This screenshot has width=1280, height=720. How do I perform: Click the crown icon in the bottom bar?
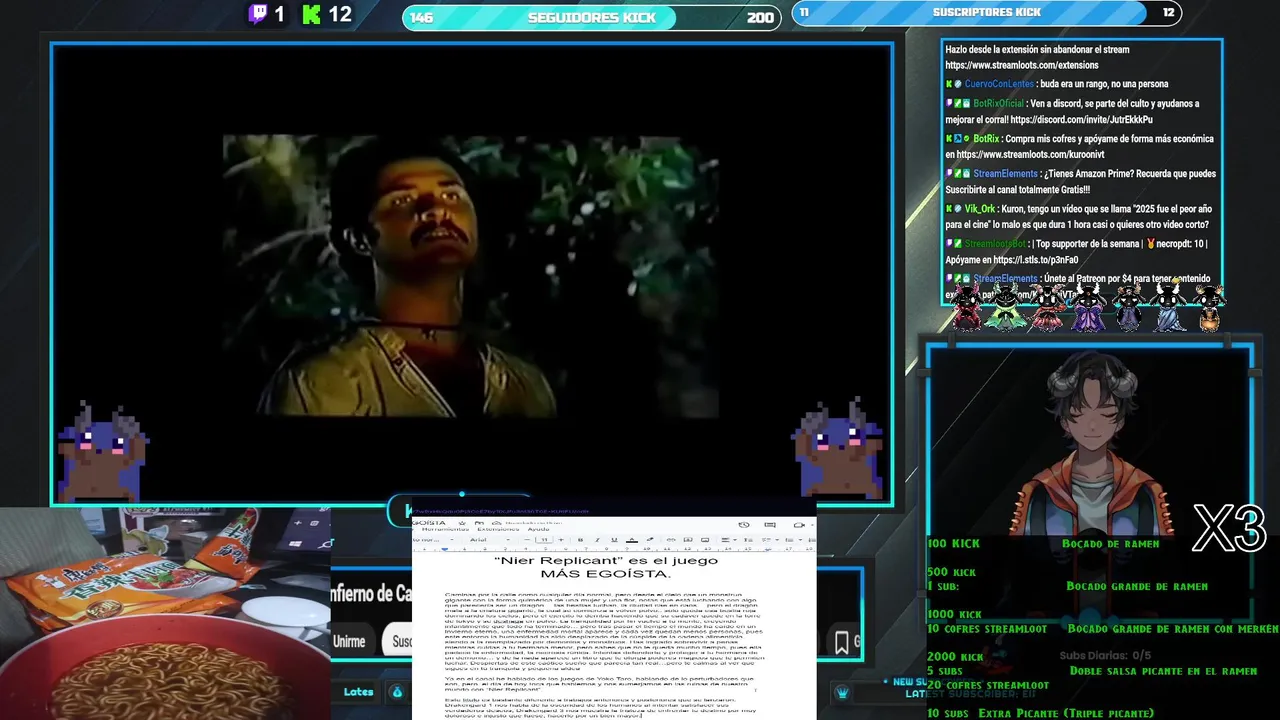[842, 692]
